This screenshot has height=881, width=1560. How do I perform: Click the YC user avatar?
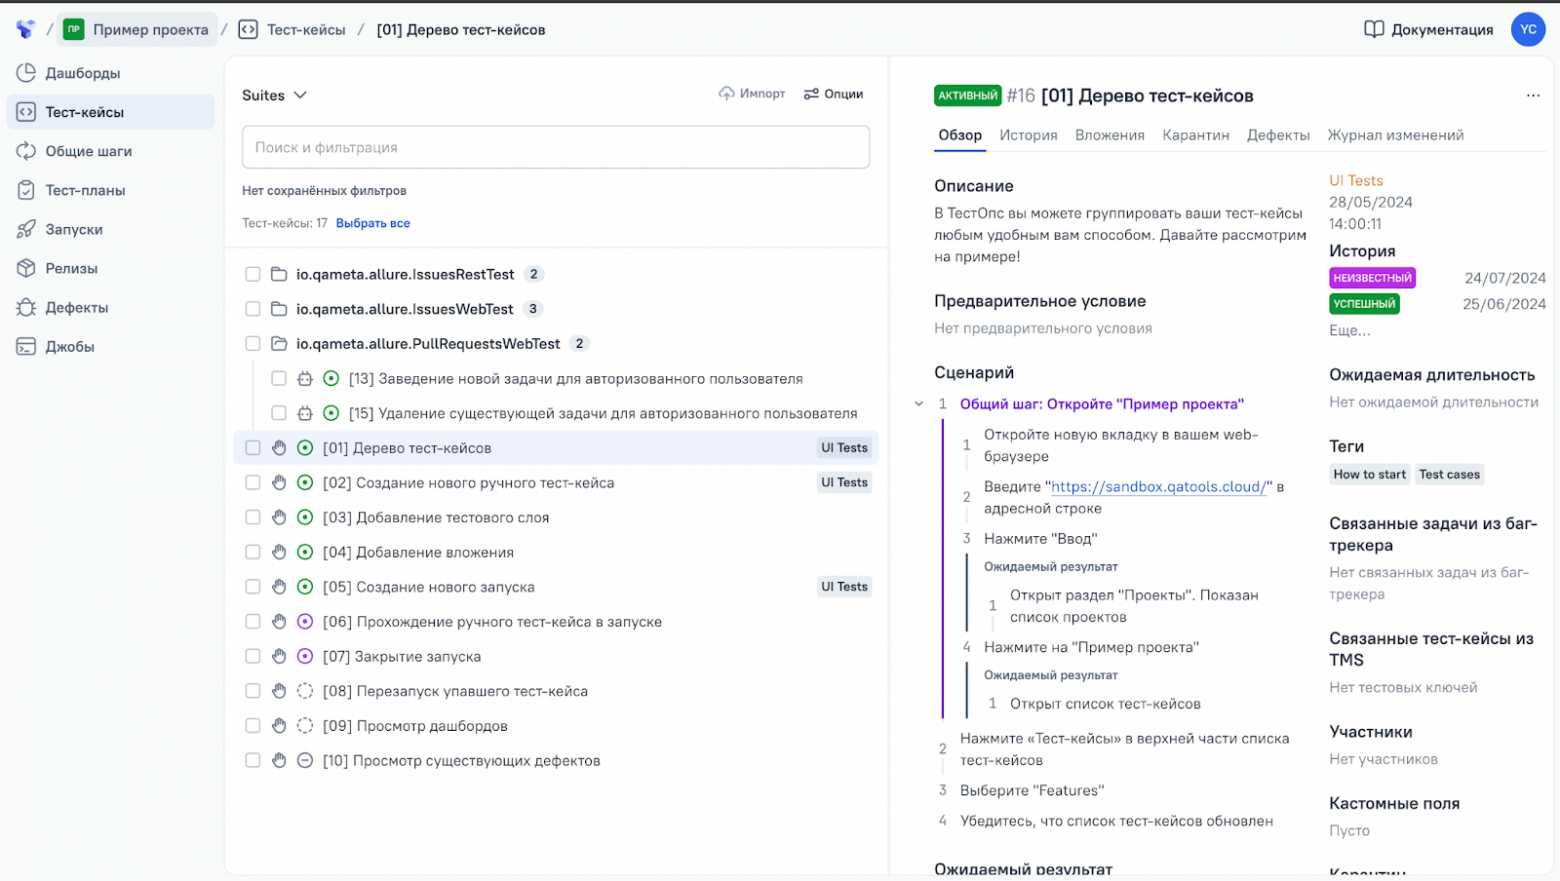[x=1527, y=30]
